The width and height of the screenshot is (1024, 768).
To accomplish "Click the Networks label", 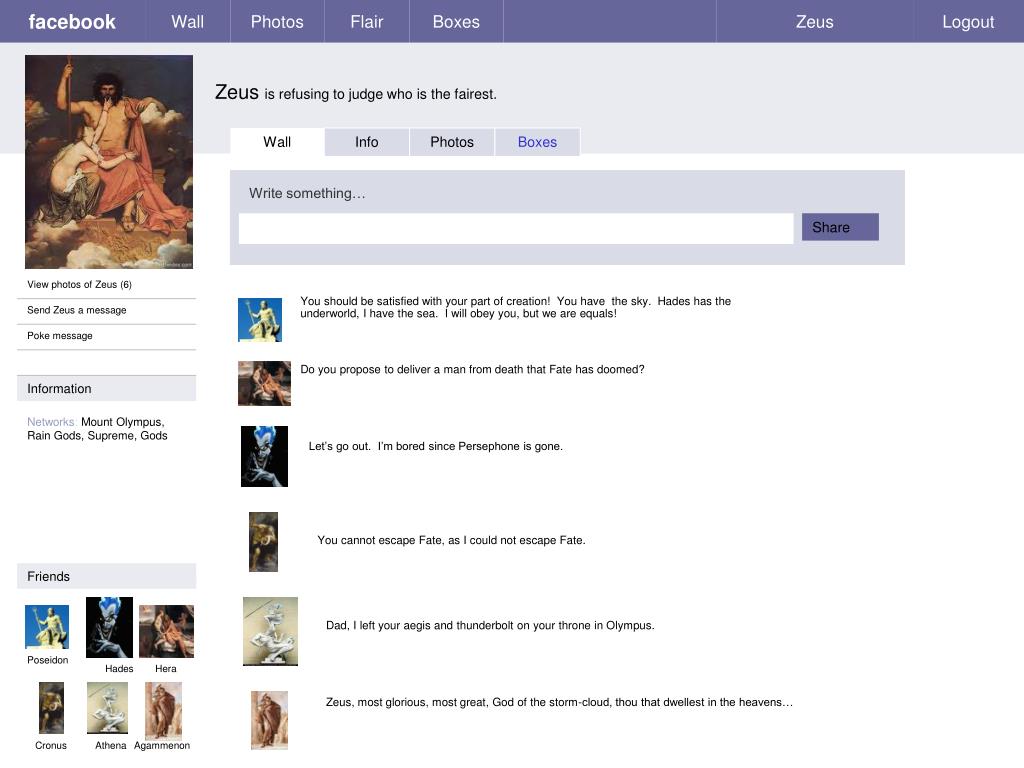I will (52, 422).
